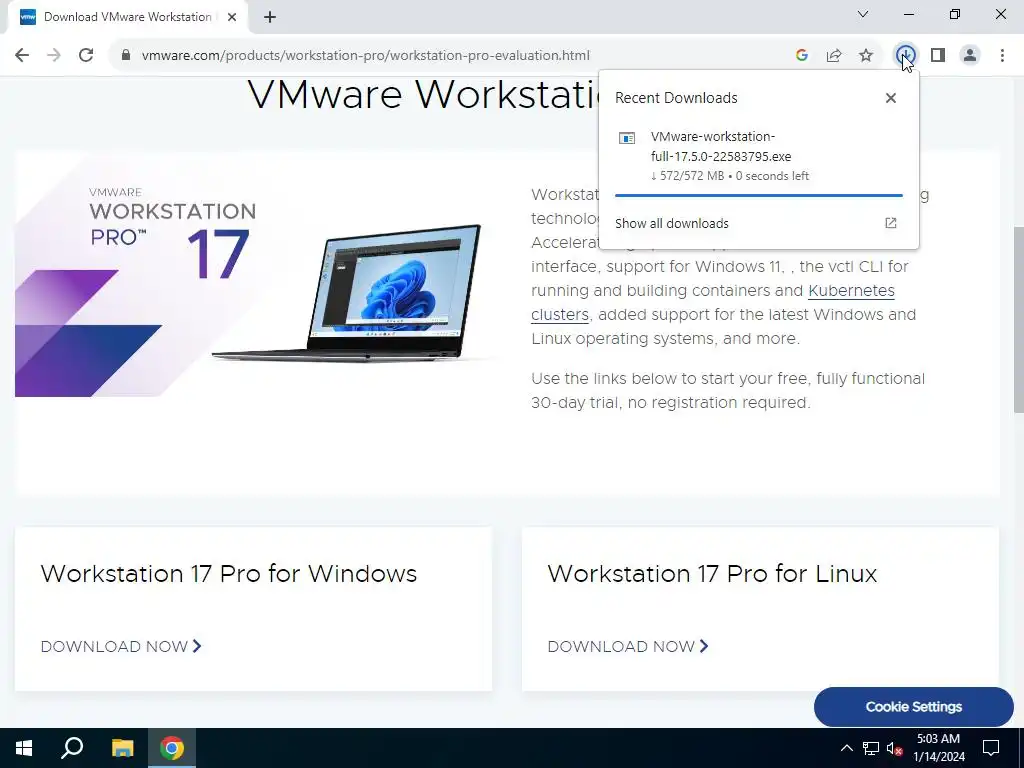The image size is (1024, 768).
Task: Close the Recent Downloads popup
Action: (x=891, y=98)
